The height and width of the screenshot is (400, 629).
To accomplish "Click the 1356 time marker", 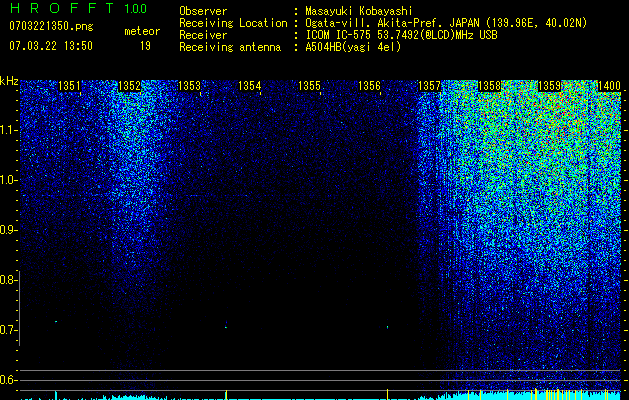I will click(369, 86).
